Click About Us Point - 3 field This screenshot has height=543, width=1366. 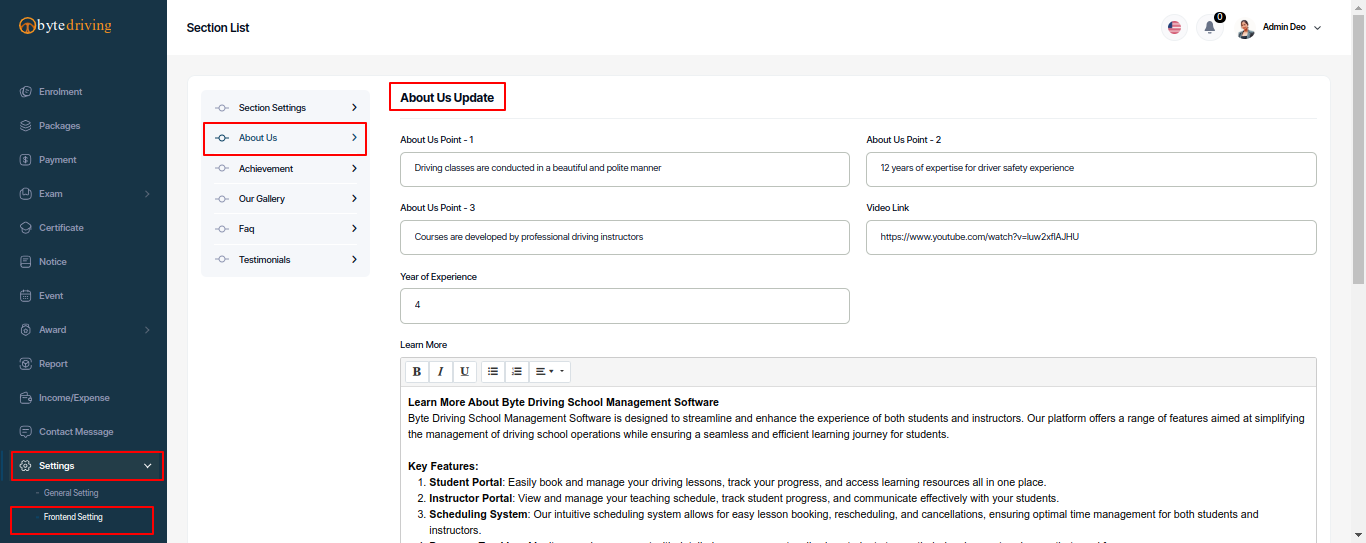point(624,237)
